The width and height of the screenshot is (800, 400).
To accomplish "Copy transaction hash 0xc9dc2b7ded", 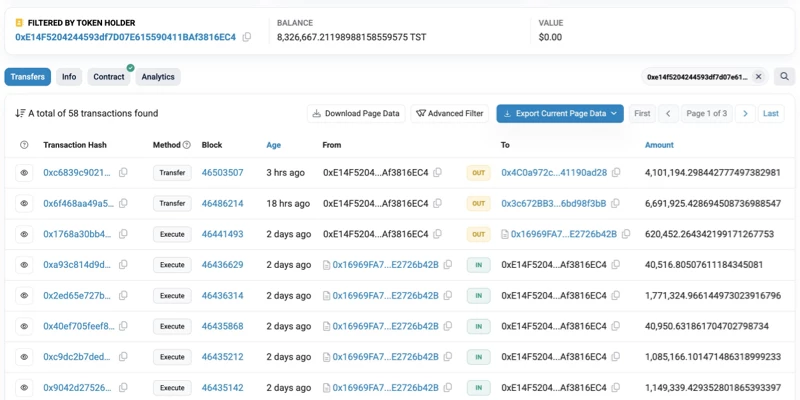I will pos(123,357).
